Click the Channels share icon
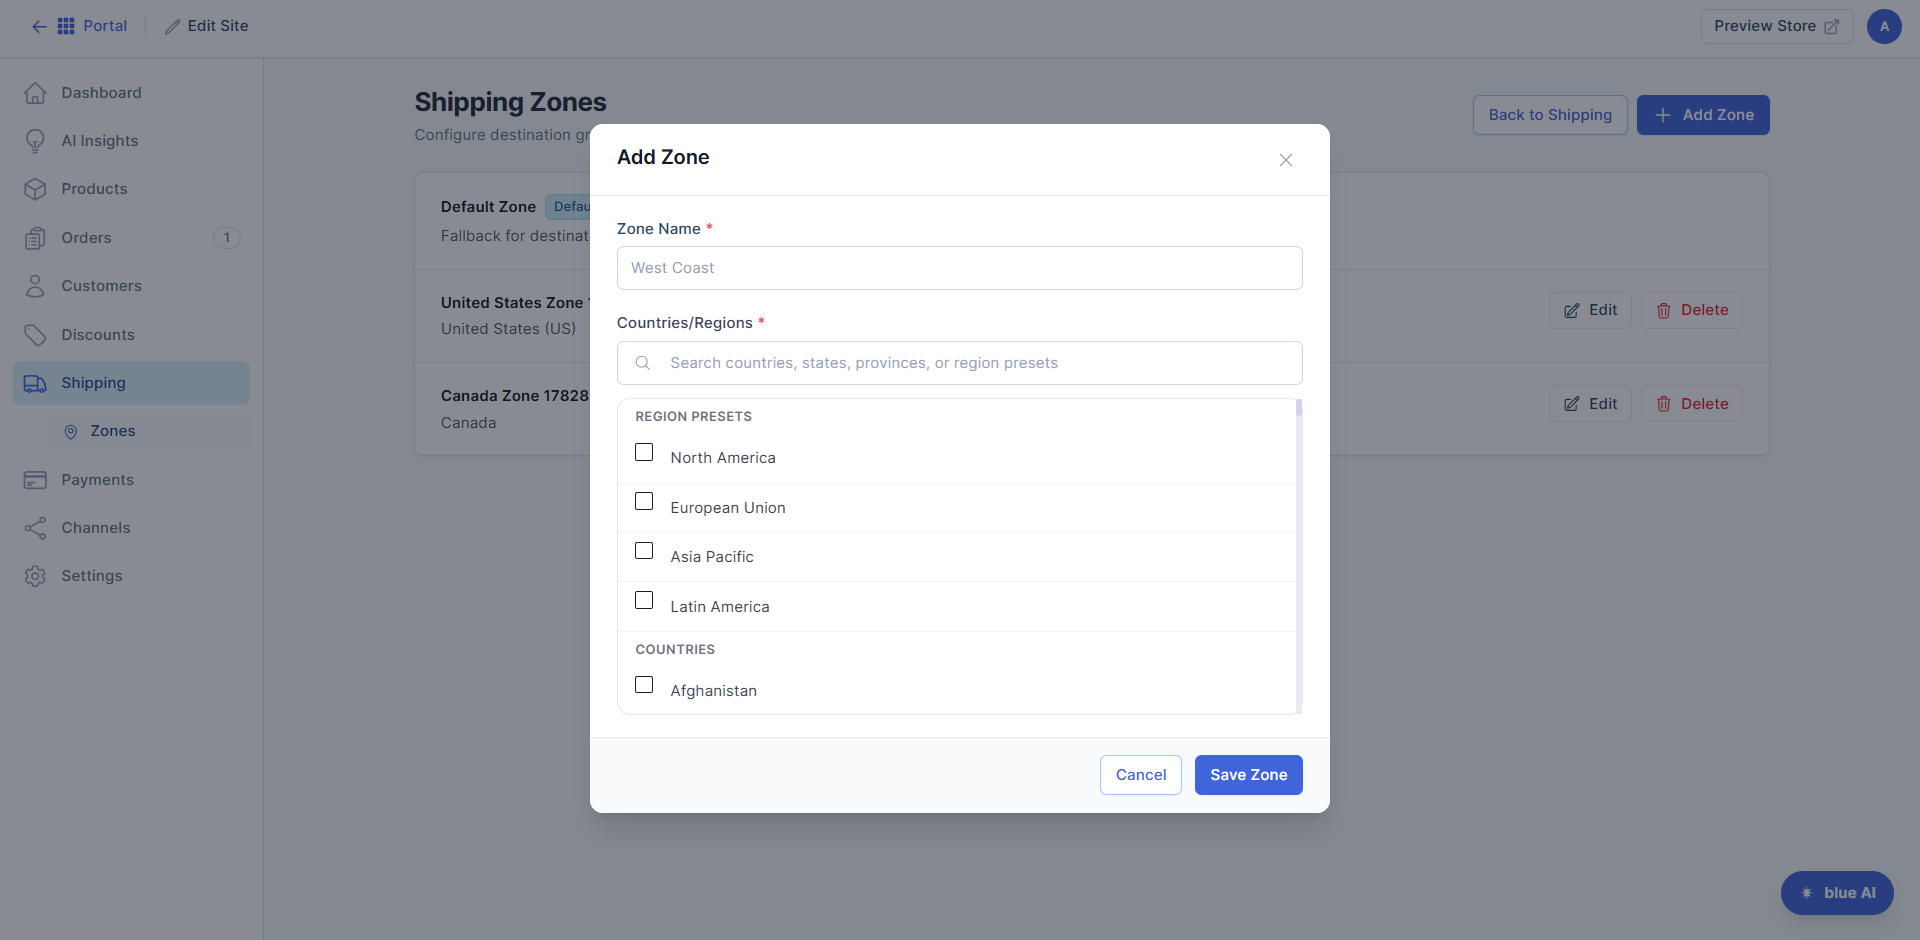The height and width of the screenshot is (940, 1920). pos(35,528)
